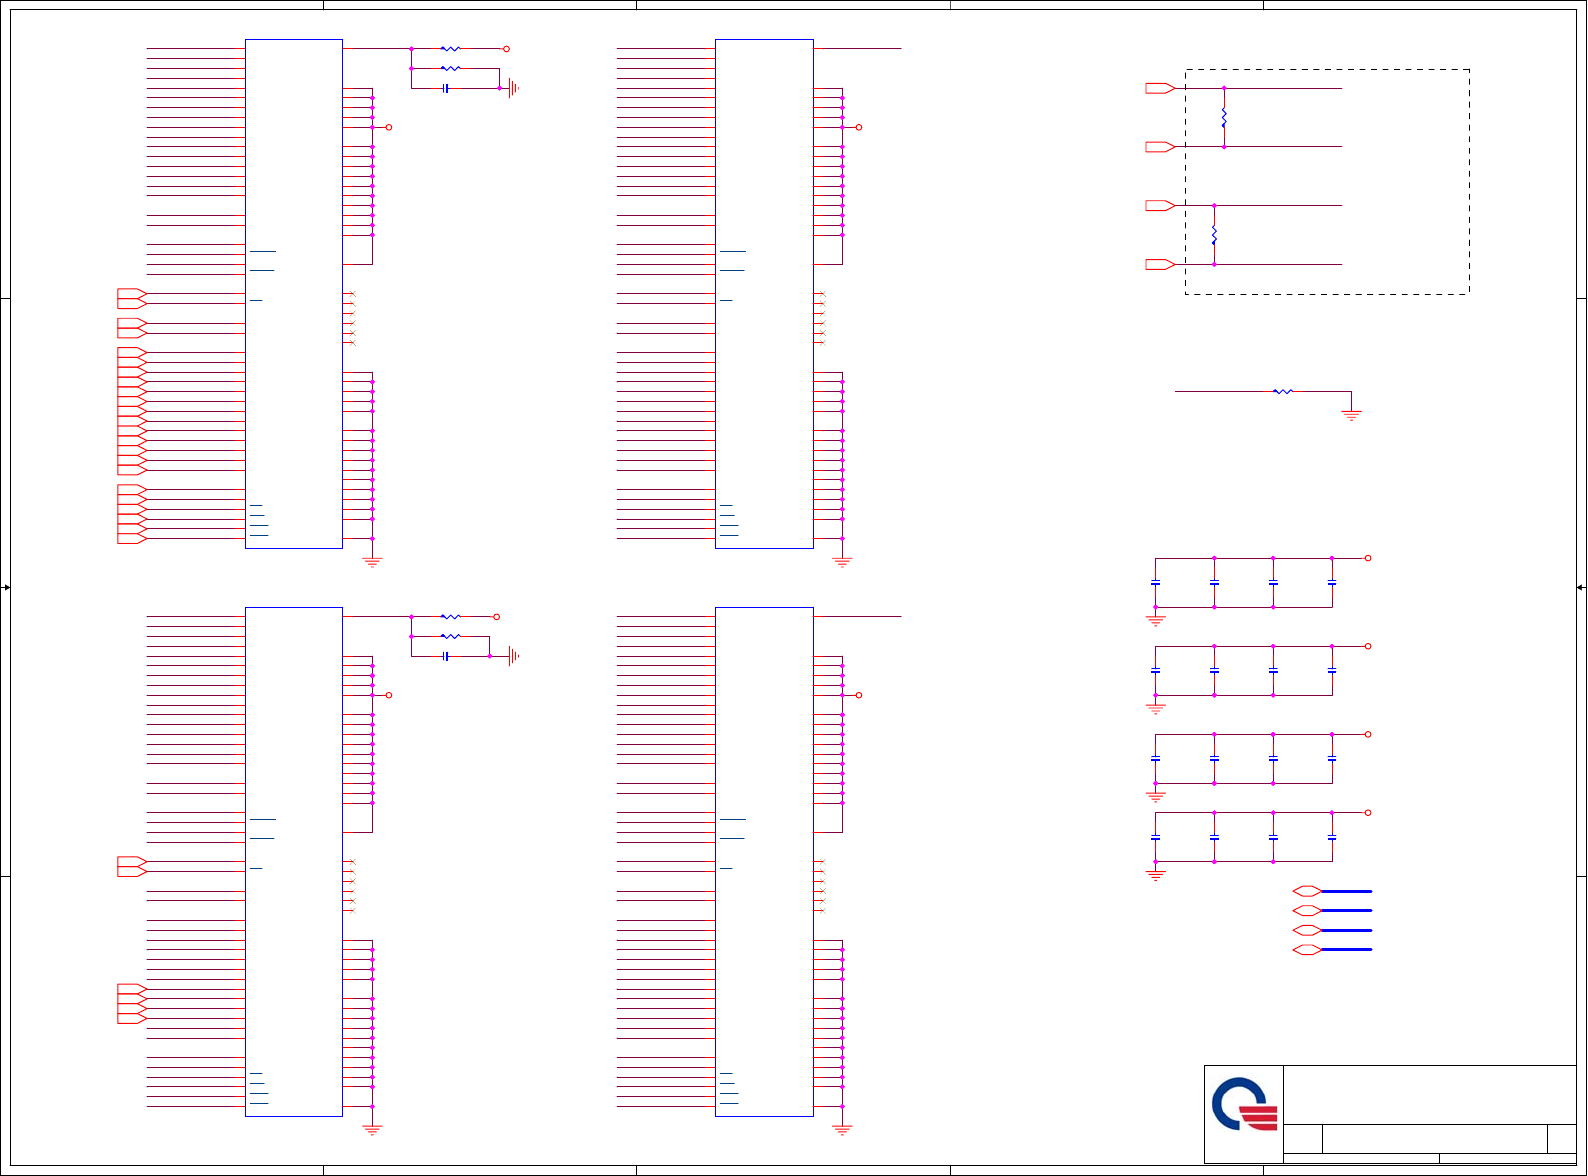The height and width of the screenshot is (1176, 1588).
Task: Select the ground symbol under the lower-right IC
Action: coord(842,1130)
